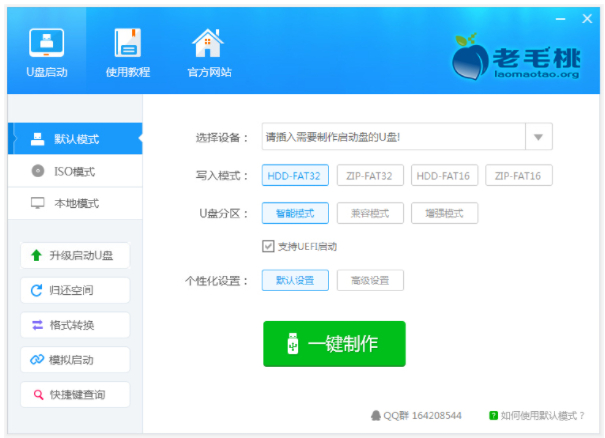Open the 使用教程 tutorial icon
The width and height of the screenshot is (605, 438).
tap(128, 43)
